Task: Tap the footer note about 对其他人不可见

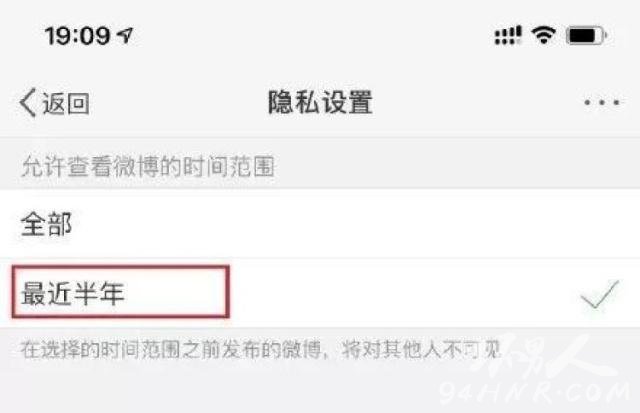Action: tap(261, 349)
